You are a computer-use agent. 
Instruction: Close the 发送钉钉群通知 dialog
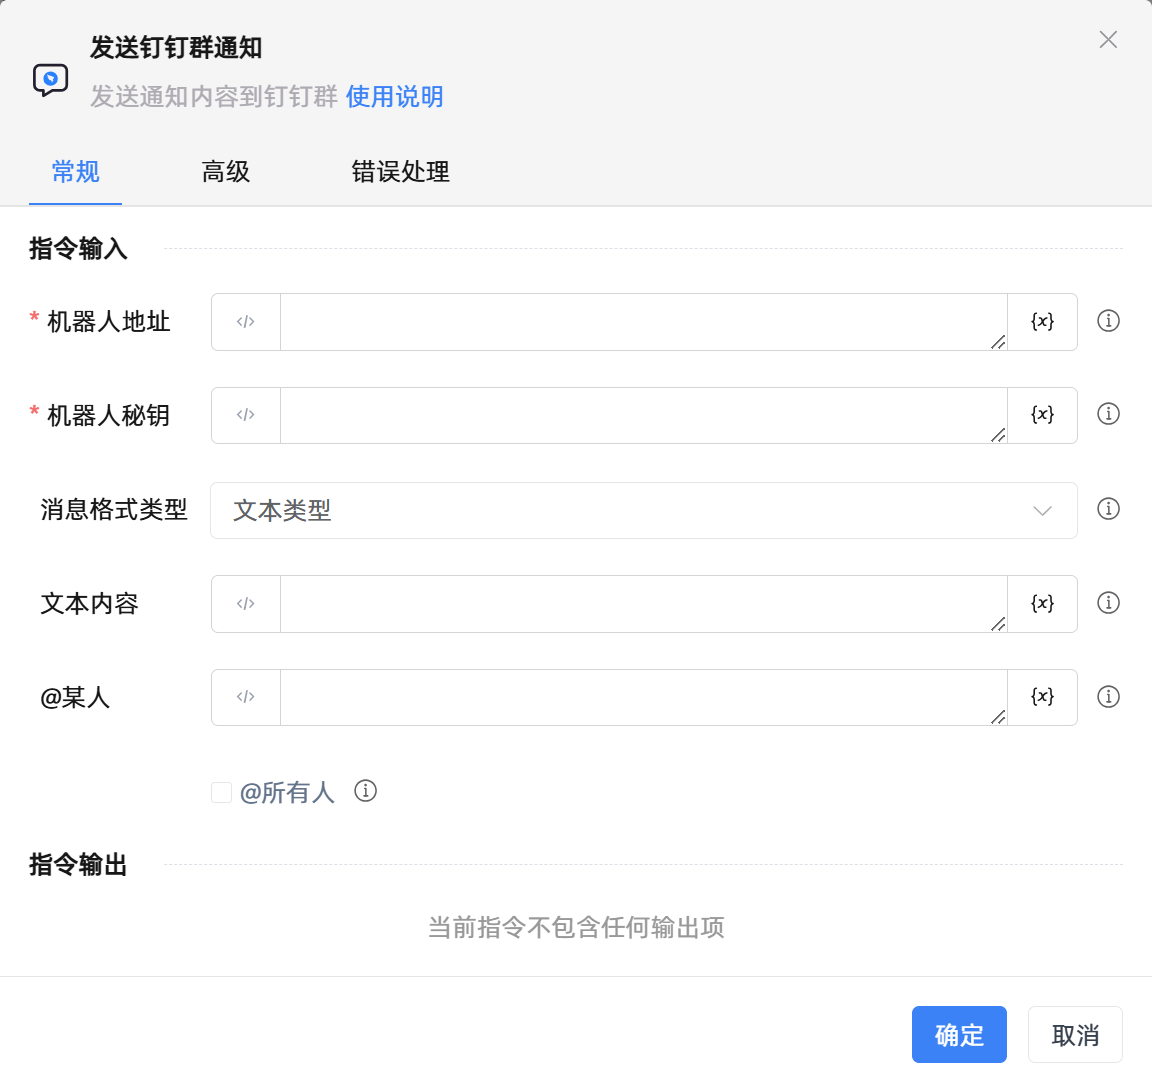point(1108,40)
